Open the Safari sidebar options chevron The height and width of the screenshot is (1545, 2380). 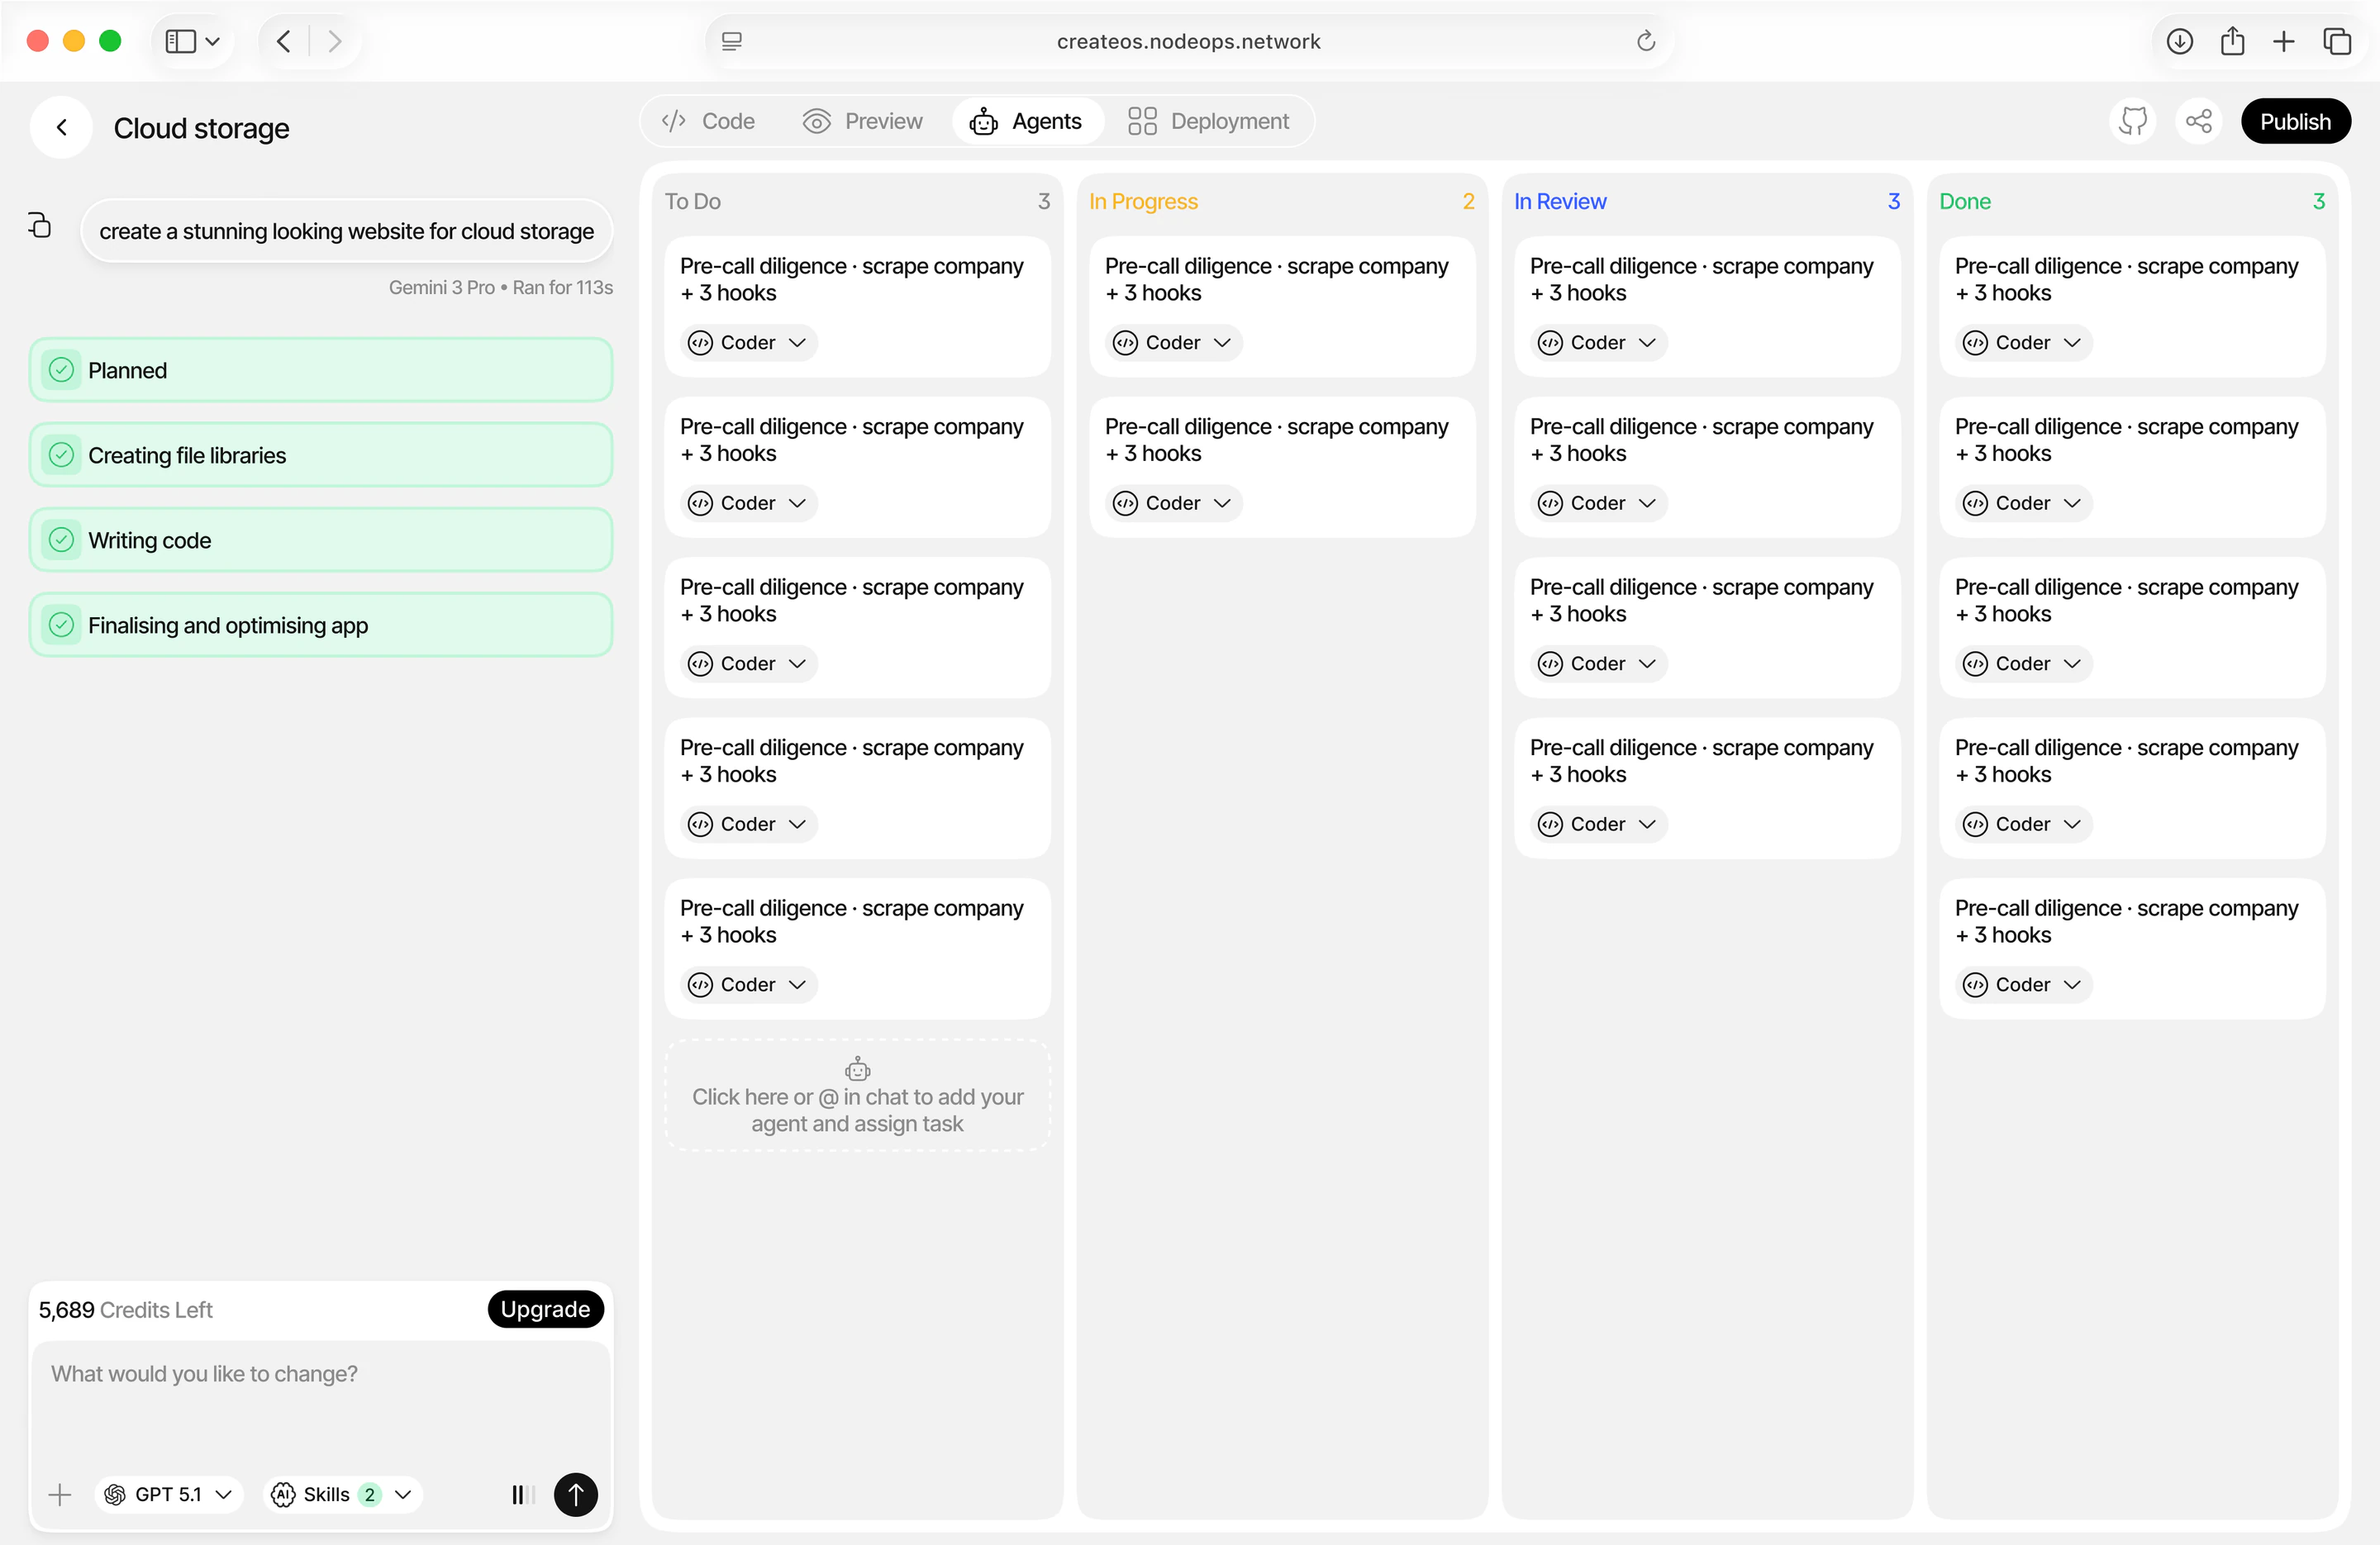tap(212, 41)
